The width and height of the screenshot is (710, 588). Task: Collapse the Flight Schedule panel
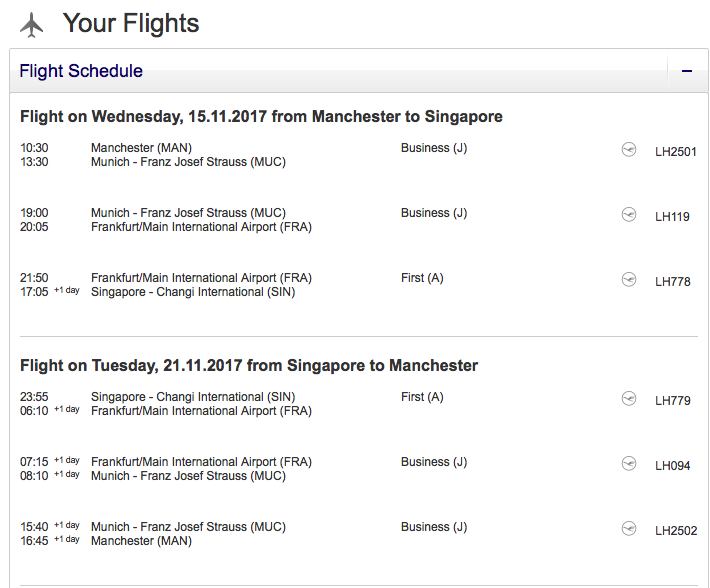(x=687, y=71)
